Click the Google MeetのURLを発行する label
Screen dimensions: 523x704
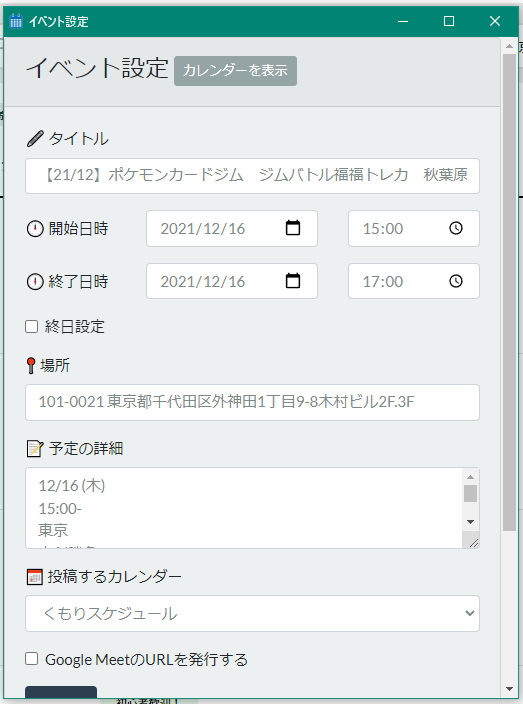[x=146, y=660]
